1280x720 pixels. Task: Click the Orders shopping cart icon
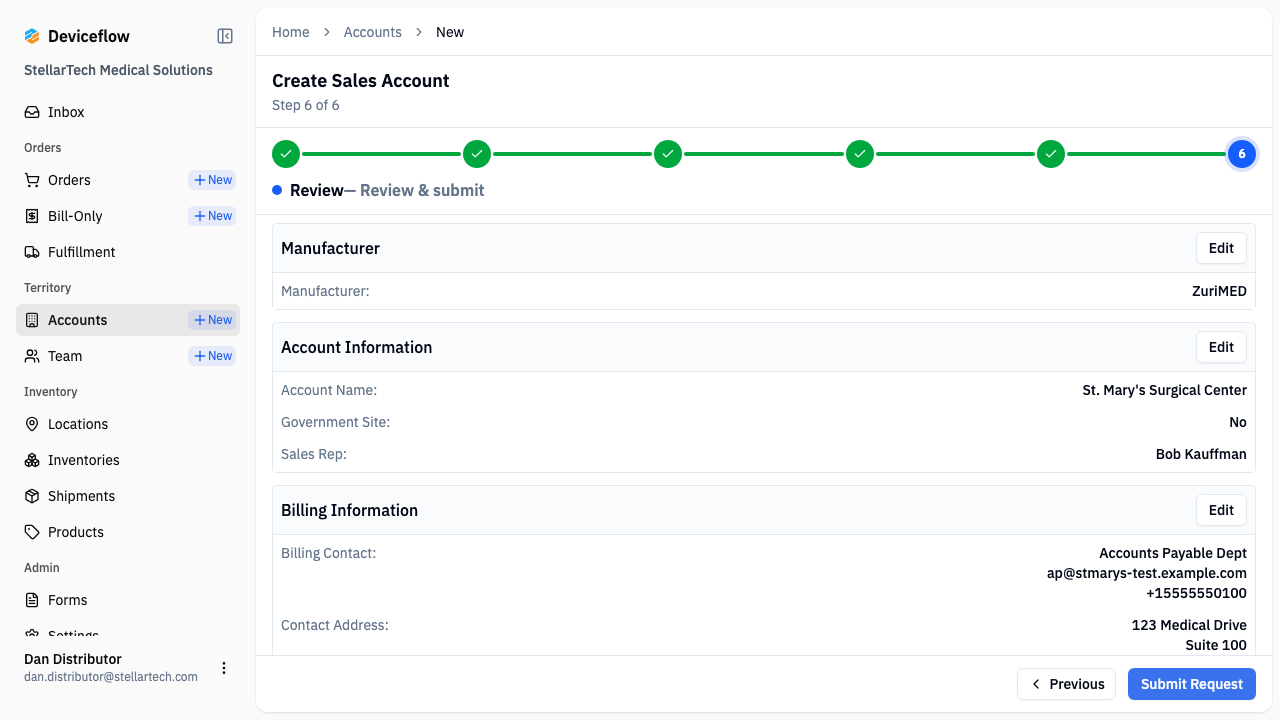[32, 180]
